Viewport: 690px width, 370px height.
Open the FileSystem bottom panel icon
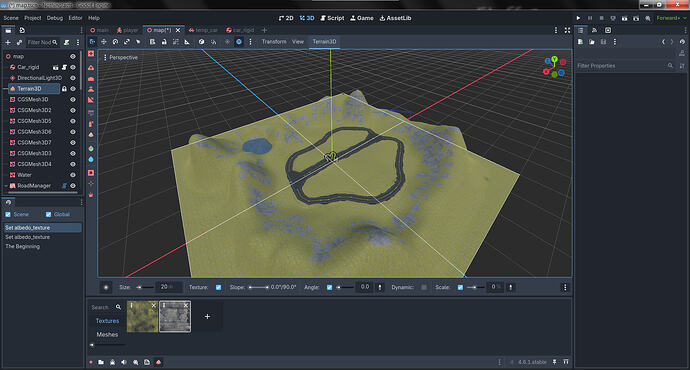[x=101, y=362]
